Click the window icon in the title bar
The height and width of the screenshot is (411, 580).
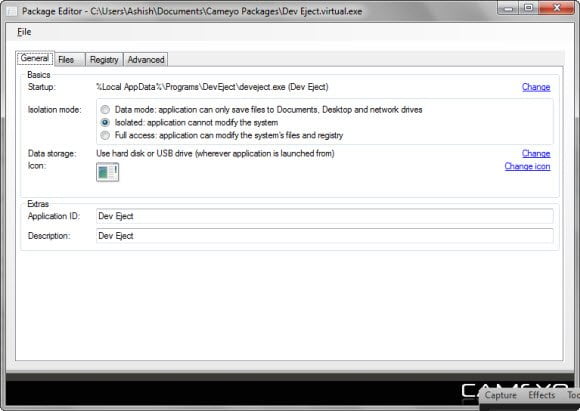(12, 11)
